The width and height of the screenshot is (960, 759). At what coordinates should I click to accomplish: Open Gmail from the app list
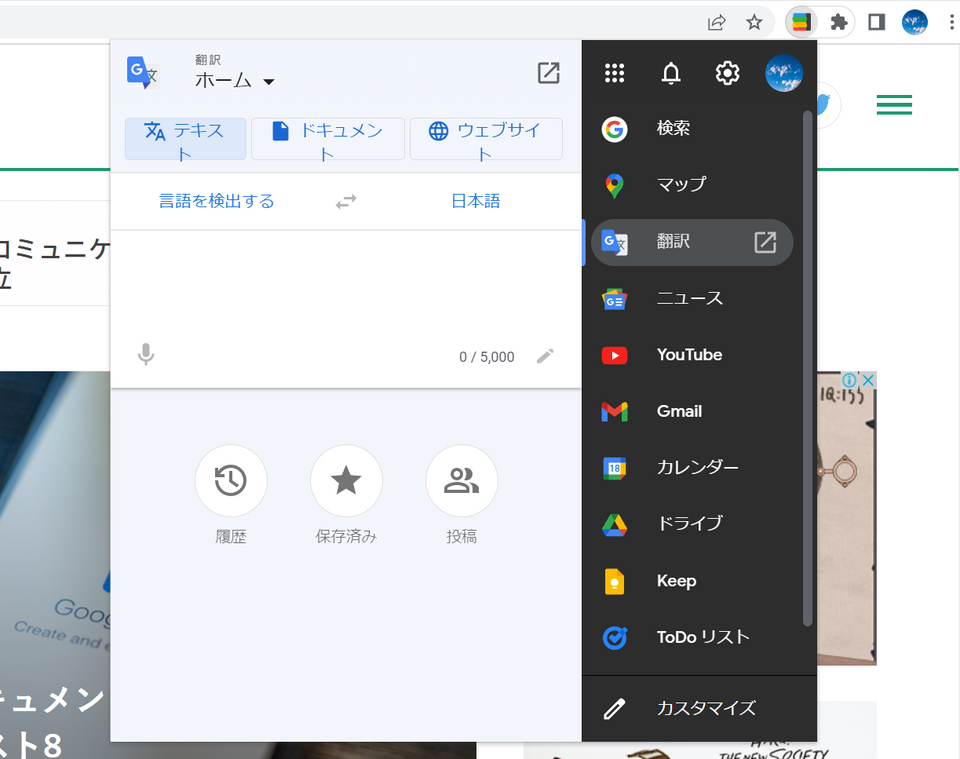pos(692,412)
